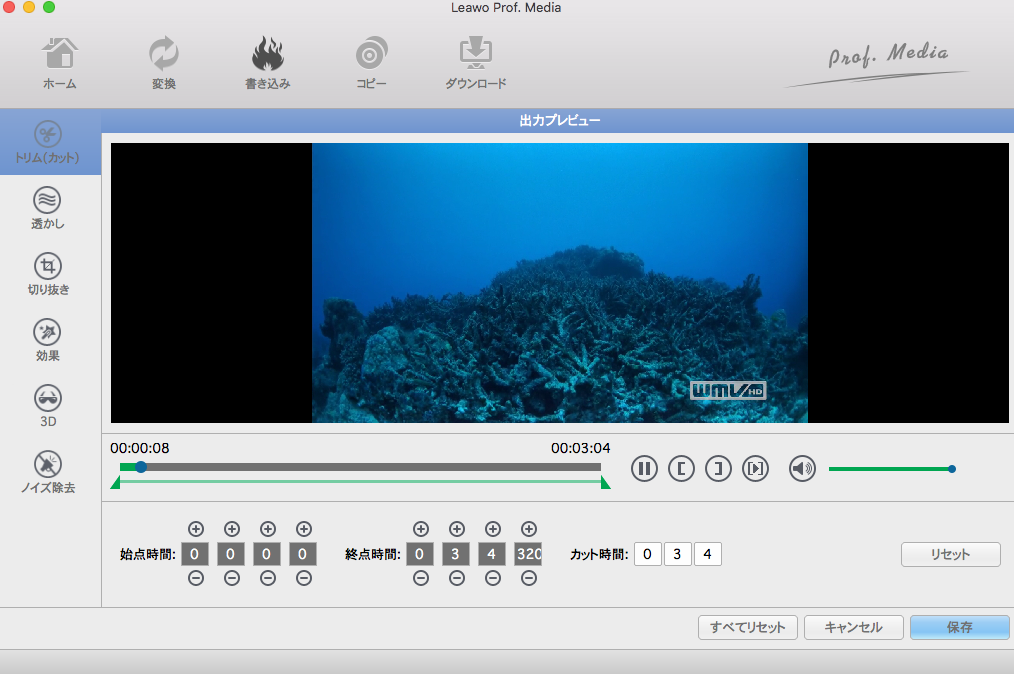
Task: Set trim start point with [ button
Action: (x=681, y=468)
